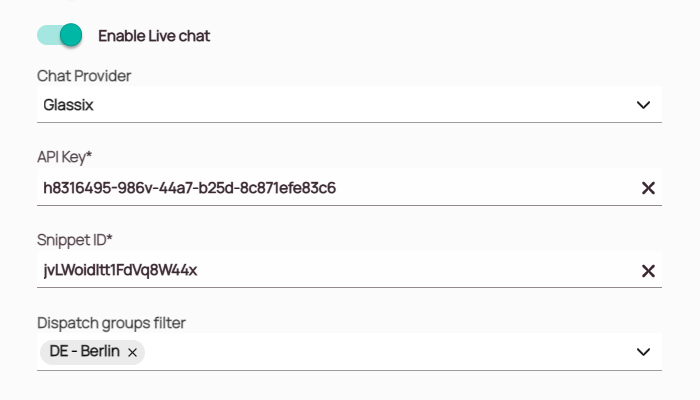This screenshot has height=400, width=700.
Task: Click the API Key* label
Action: click(x=65, y=157)
